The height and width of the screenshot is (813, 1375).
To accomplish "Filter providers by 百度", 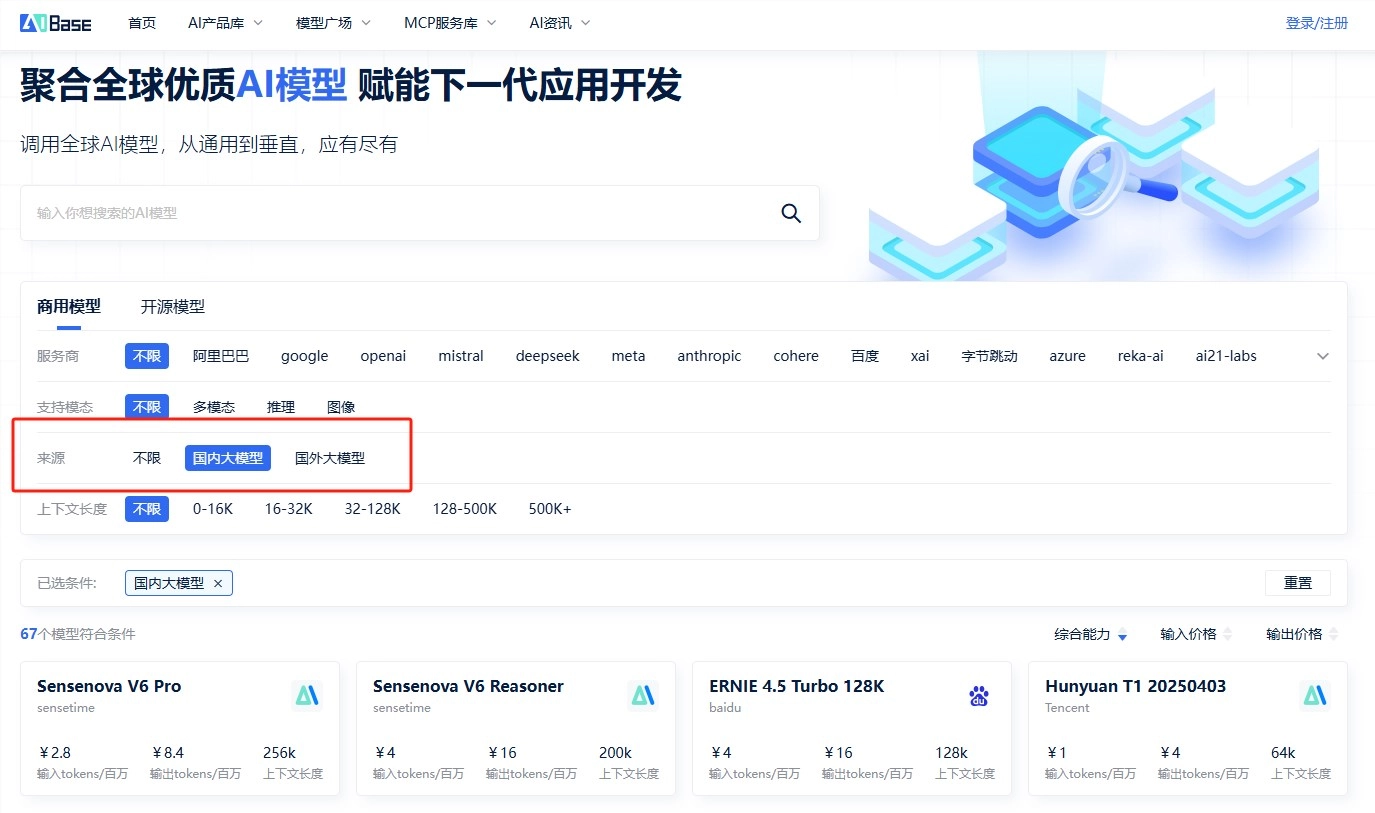I will click(x=865, y=356).
